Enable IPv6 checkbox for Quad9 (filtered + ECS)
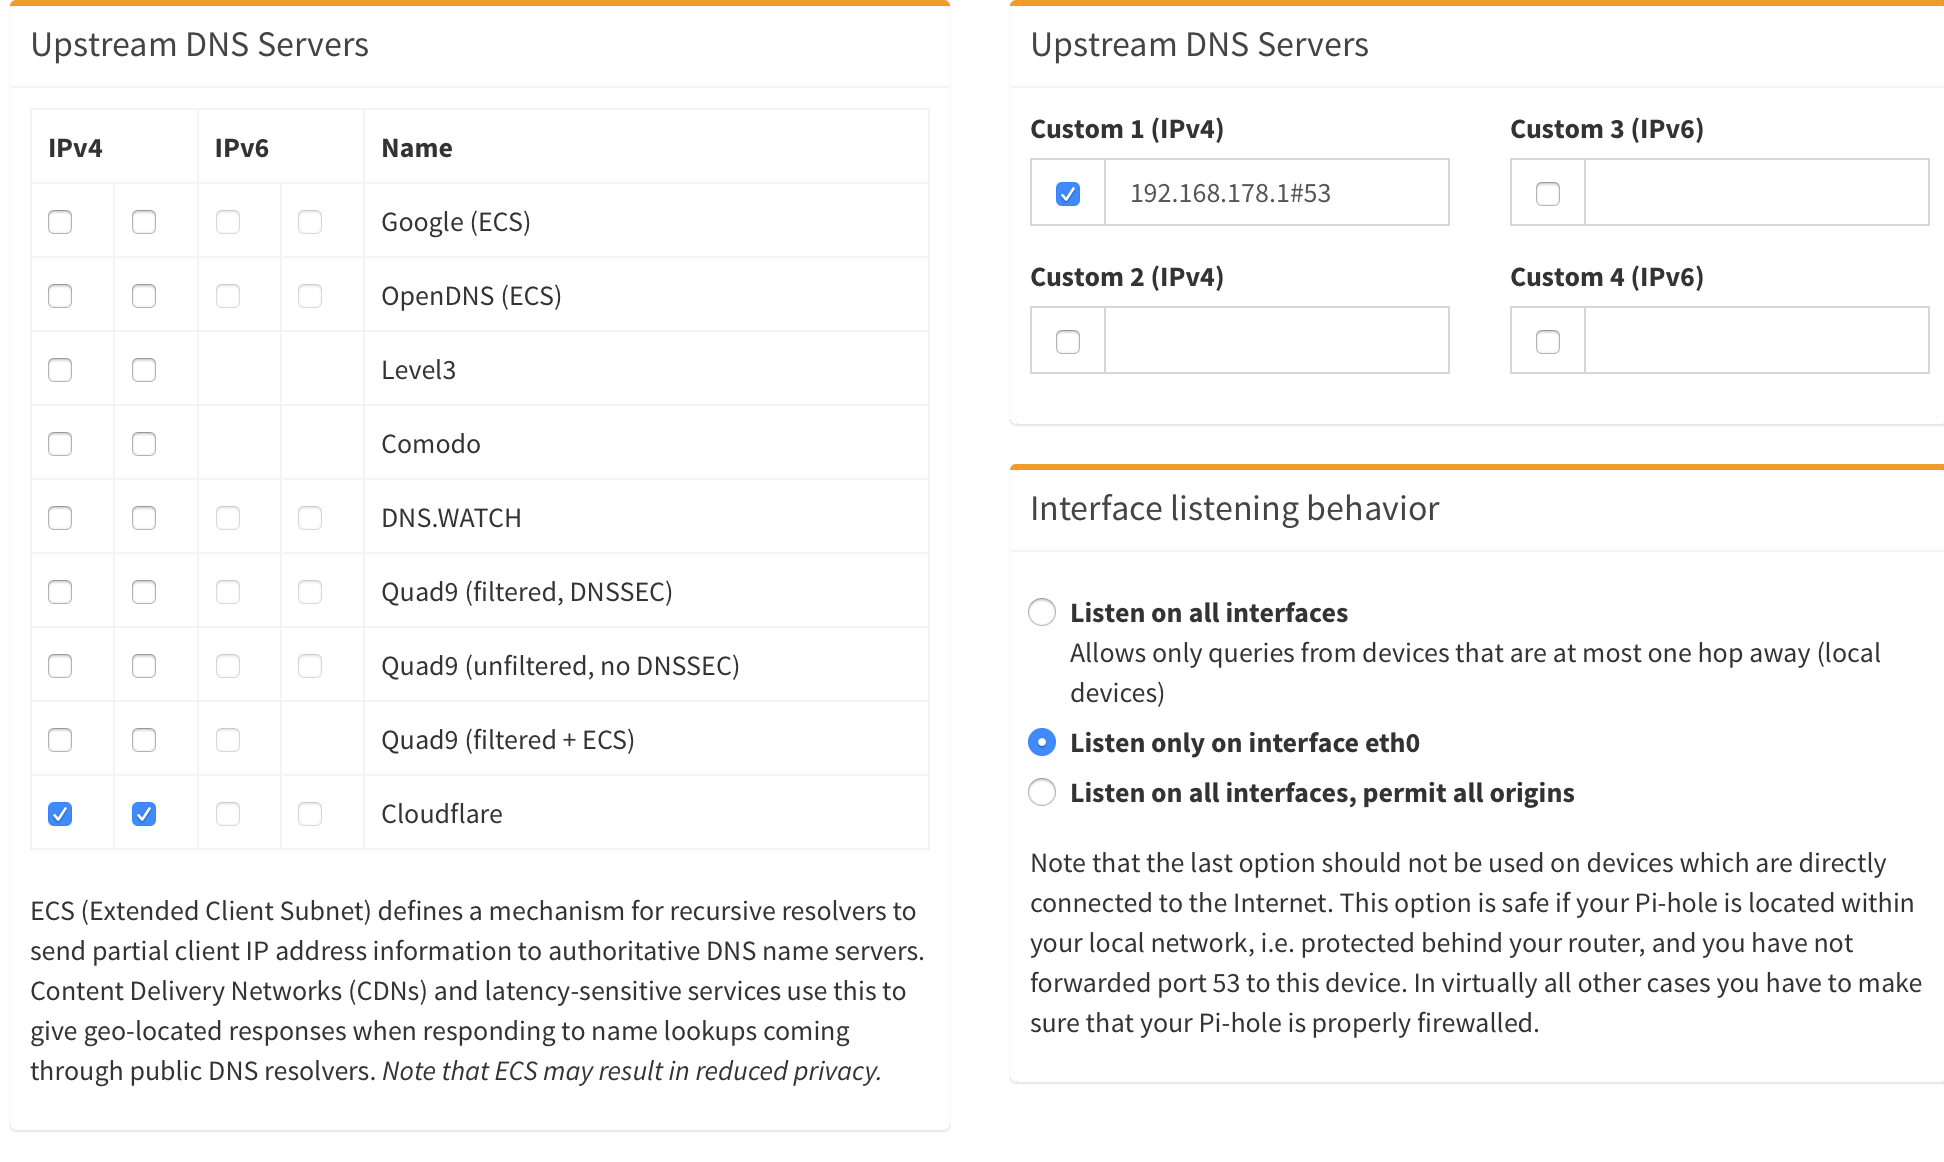Viewport: 1944px width, 1162px height. point(228,739)
